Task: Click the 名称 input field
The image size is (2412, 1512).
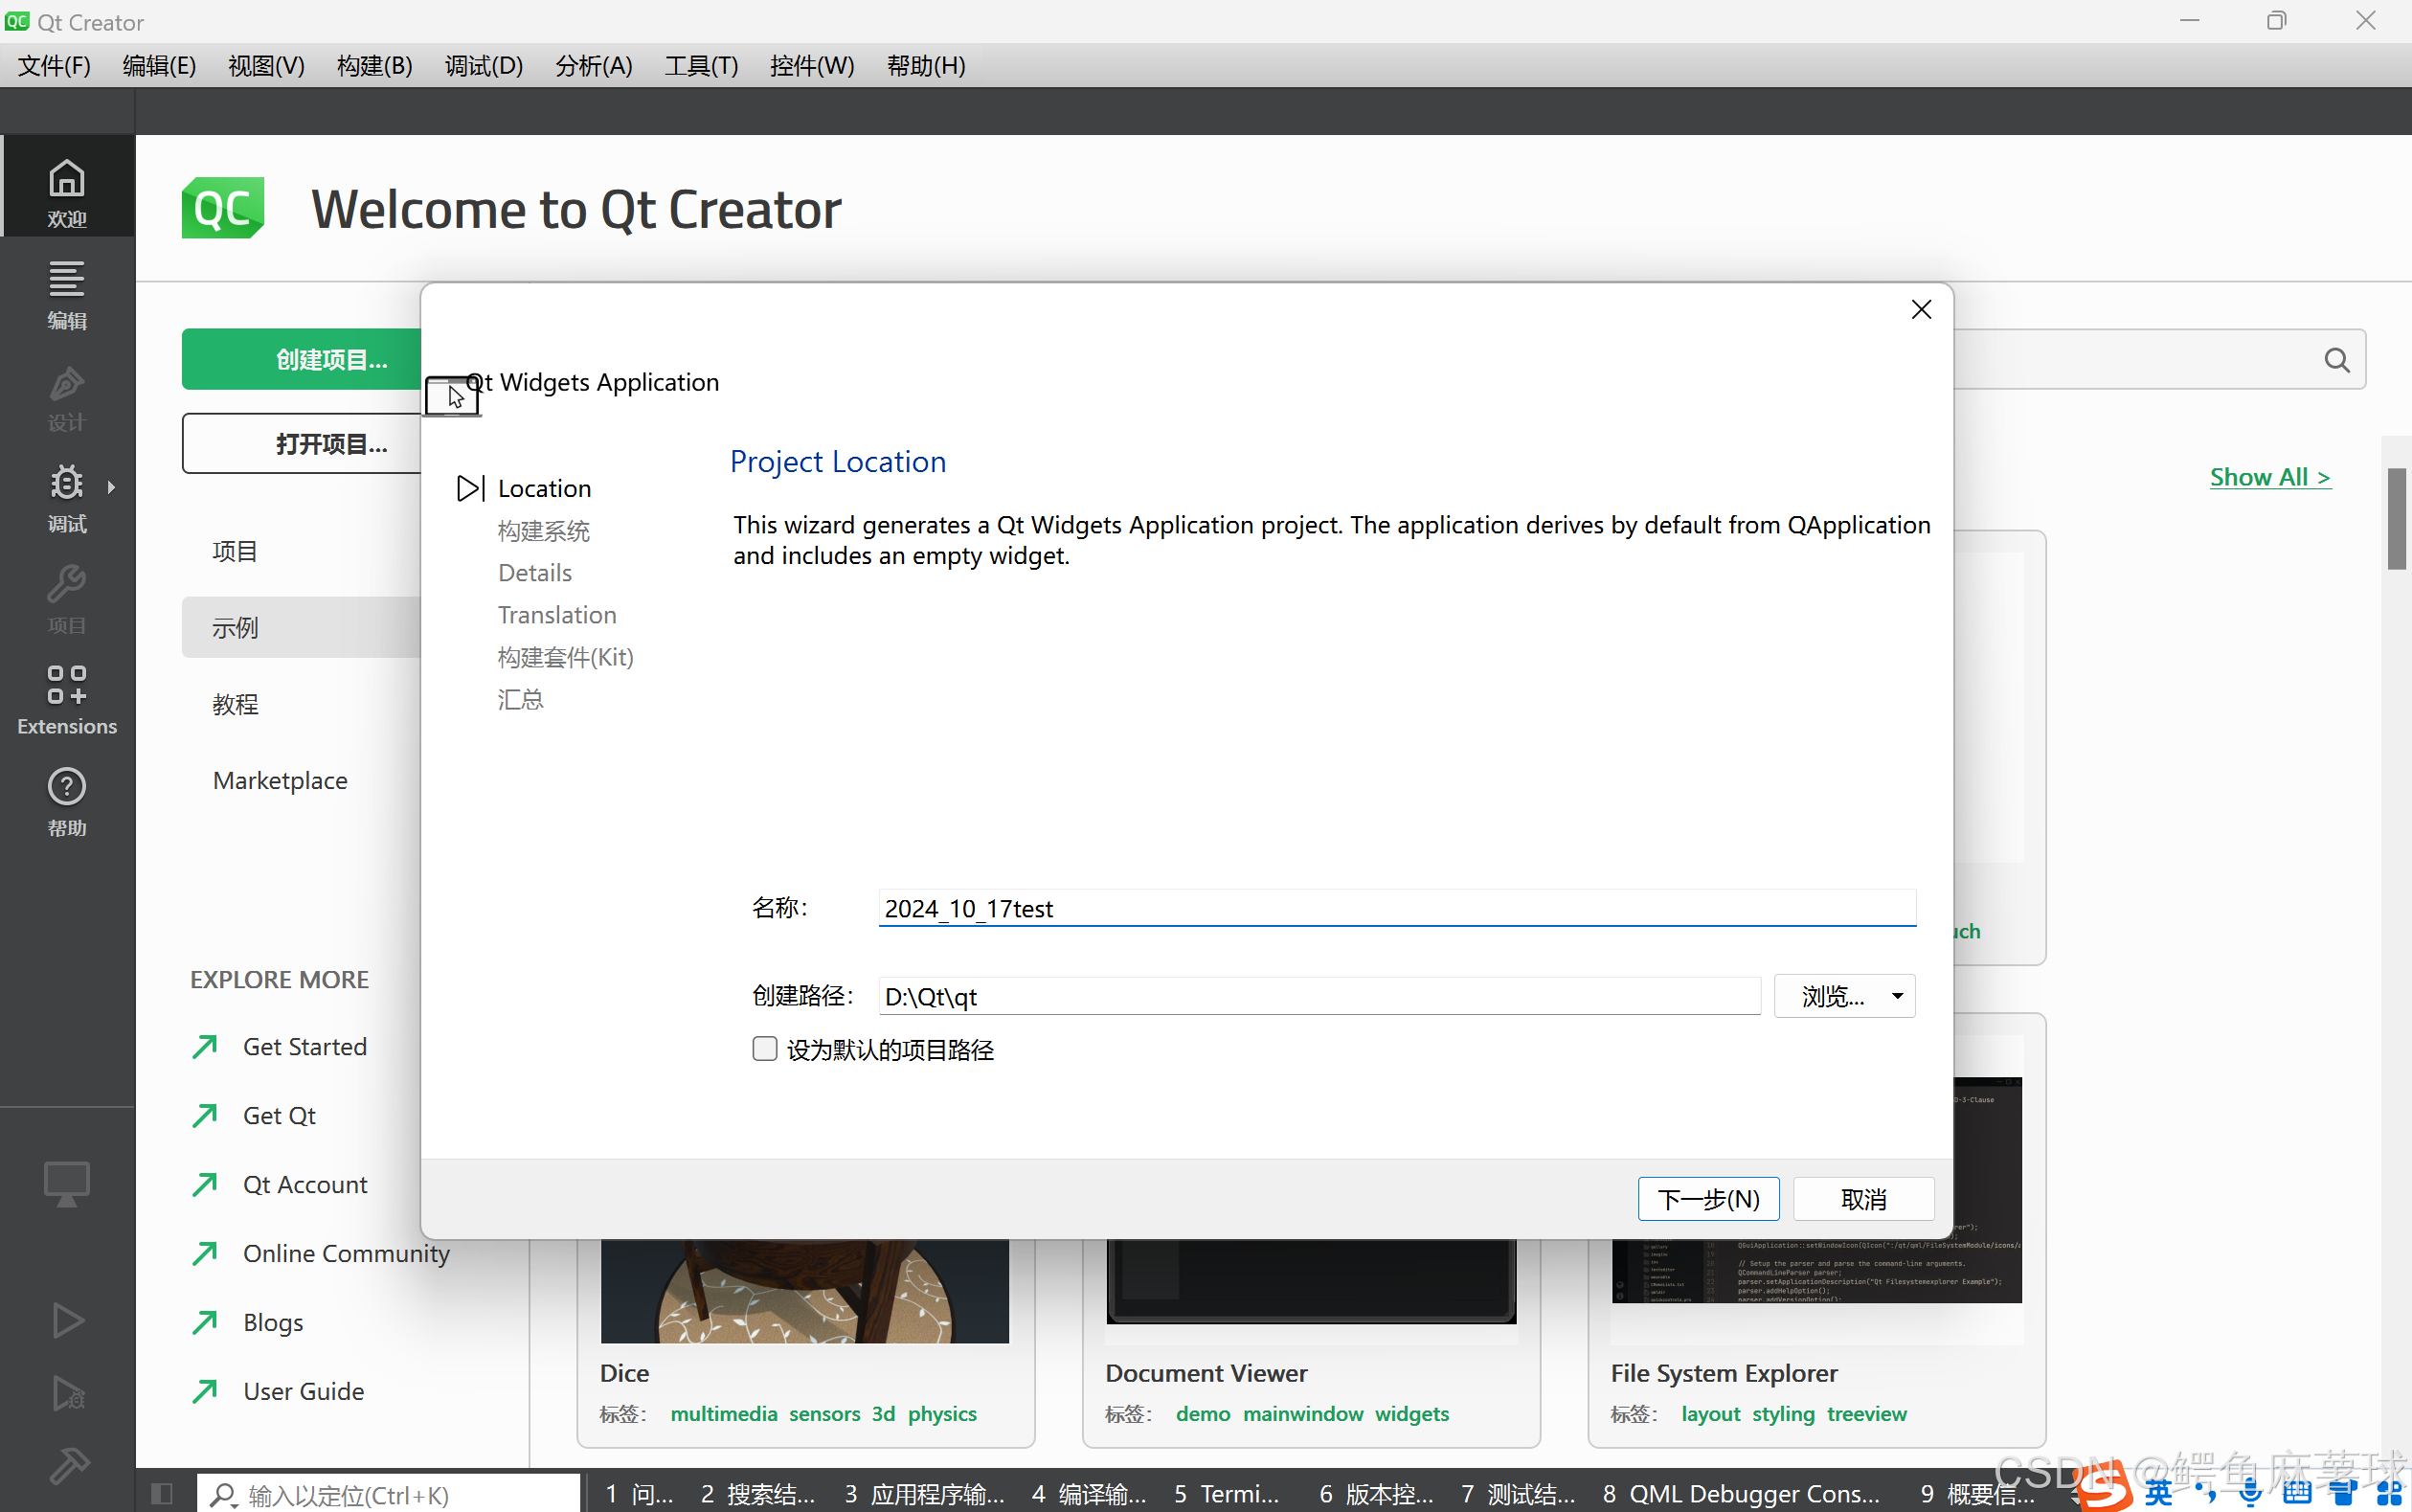Action: (1395, 908)
